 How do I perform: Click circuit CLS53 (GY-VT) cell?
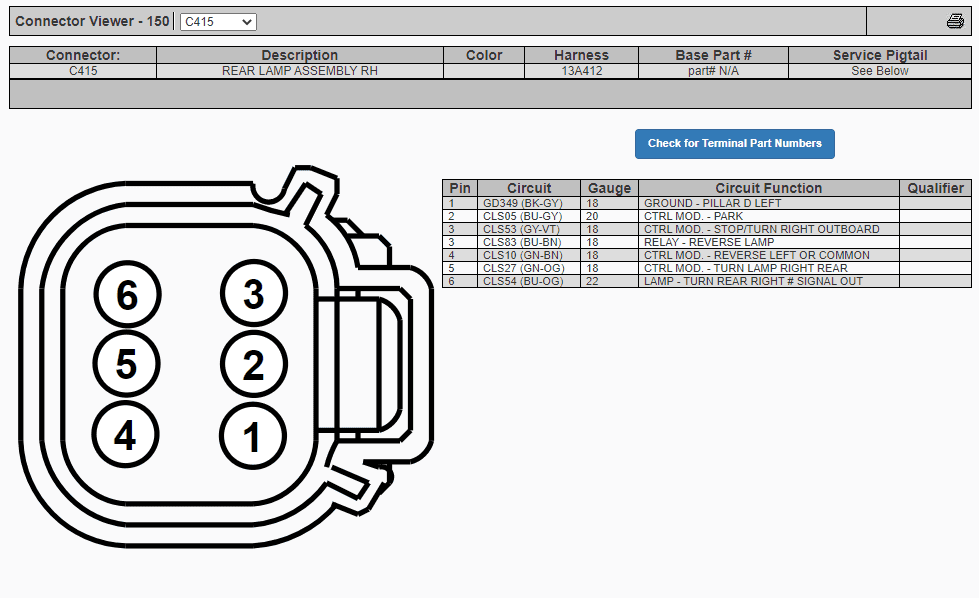529,229
